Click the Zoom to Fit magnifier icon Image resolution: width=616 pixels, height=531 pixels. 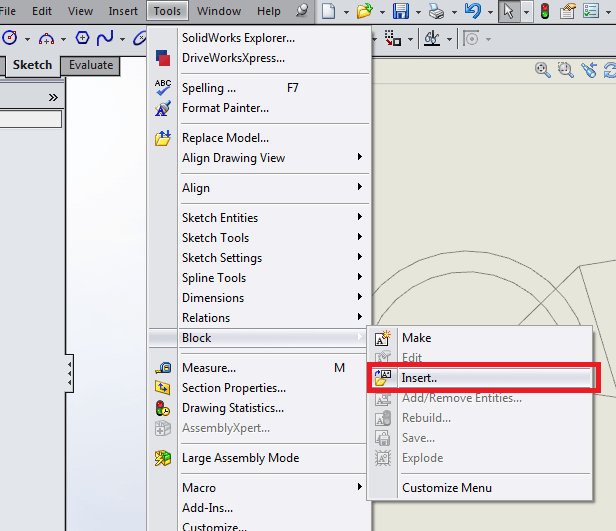tap(543, 70)
